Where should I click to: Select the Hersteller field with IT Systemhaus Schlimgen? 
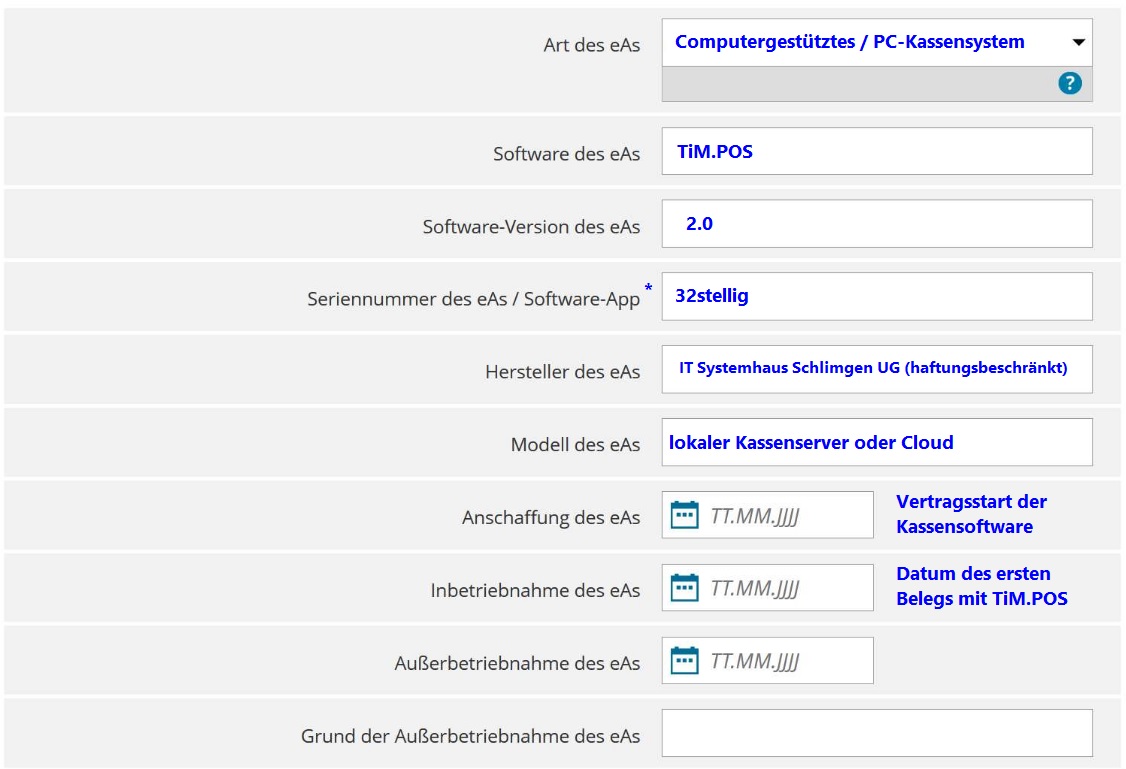point(876,369)
